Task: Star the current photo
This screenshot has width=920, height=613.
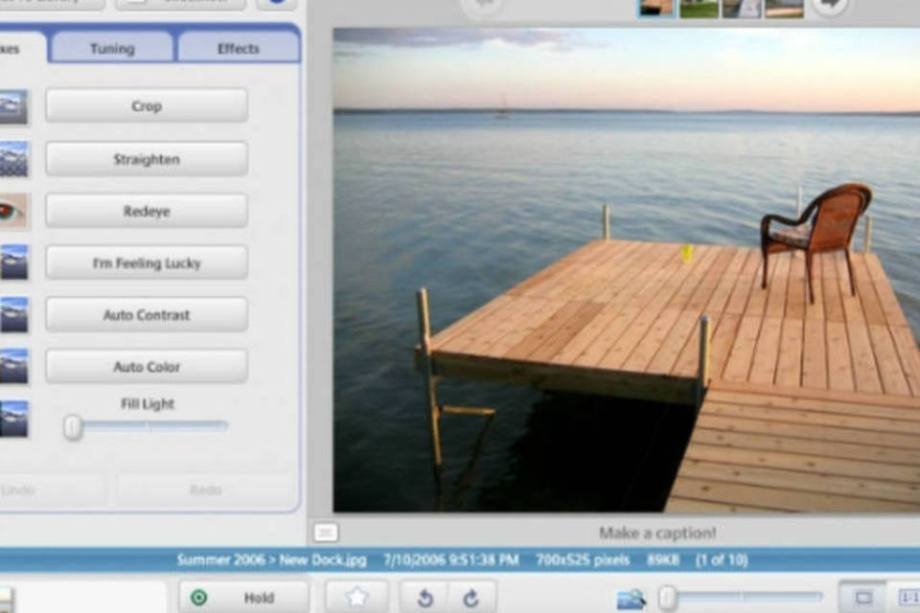Action: click(x=357, y=598)
